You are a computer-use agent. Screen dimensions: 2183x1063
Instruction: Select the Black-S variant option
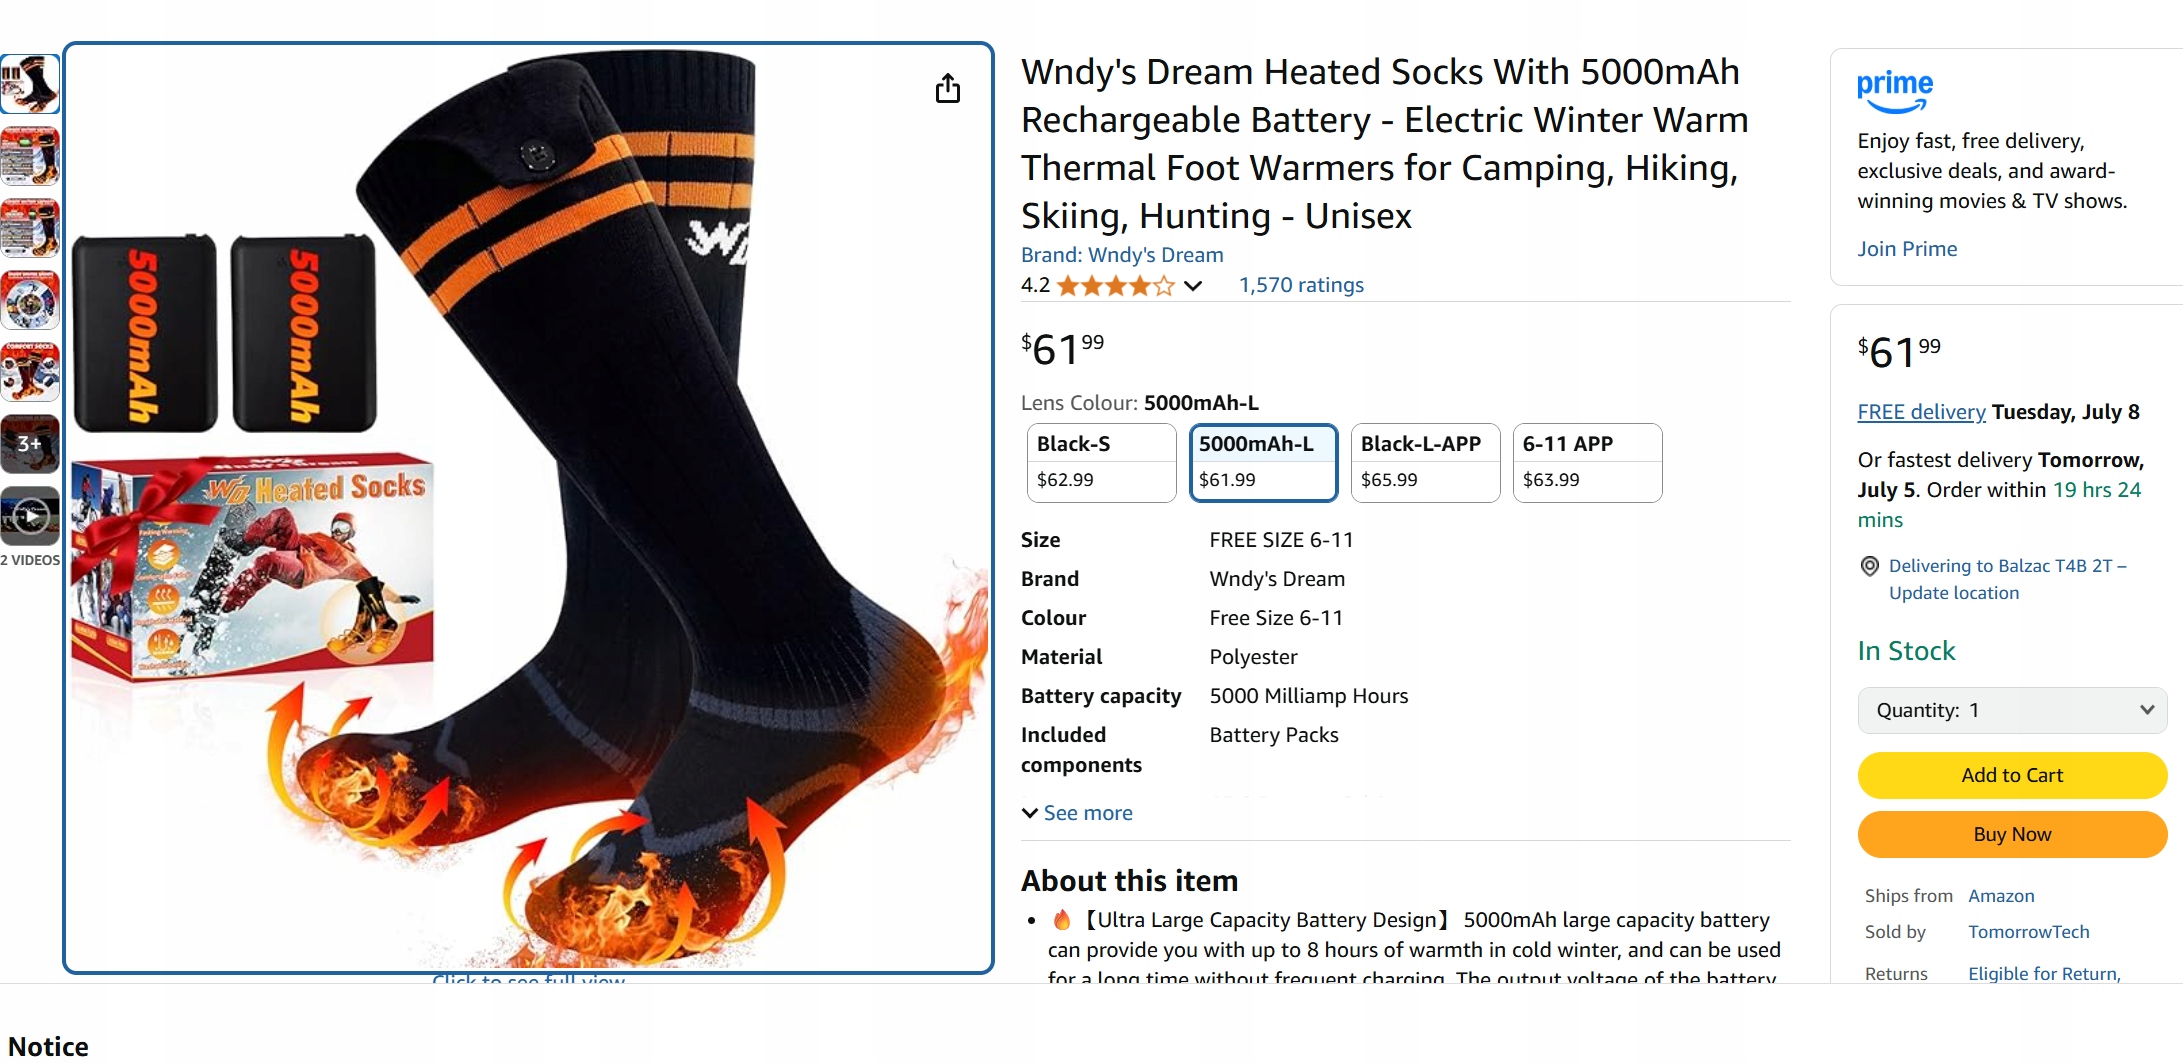click(1101, 462)
